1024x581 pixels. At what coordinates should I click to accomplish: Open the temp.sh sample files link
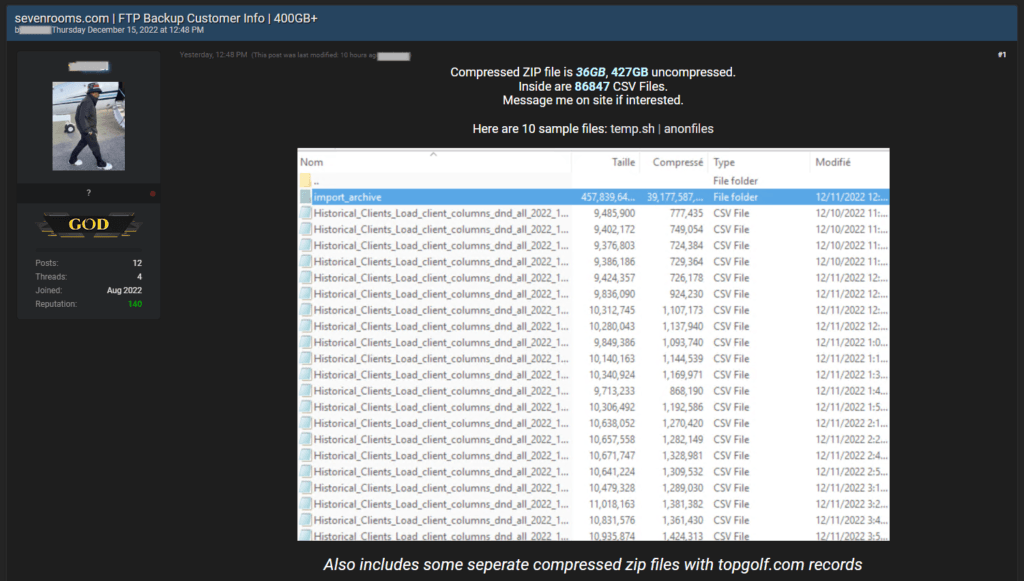(632, 129)
